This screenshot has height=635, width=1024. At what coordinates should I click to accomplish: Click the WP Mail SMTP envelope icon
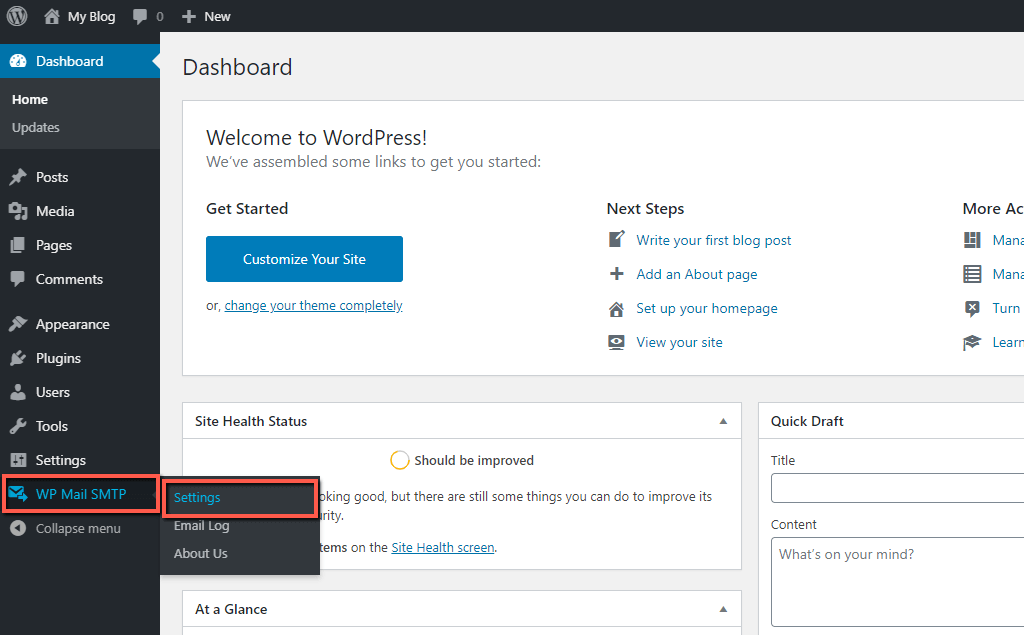(x=18, y=494)
